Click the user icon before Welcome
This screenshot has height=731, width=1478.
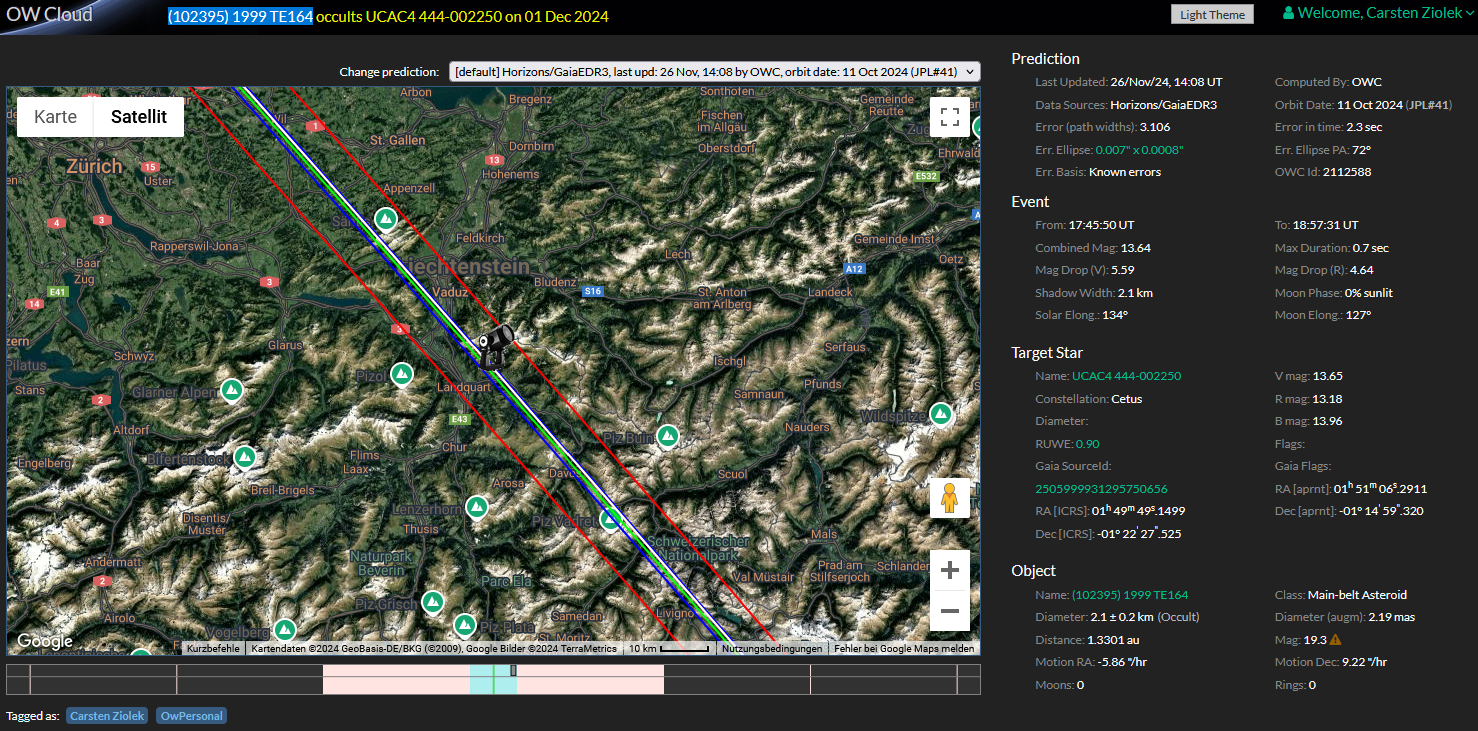coord(1289,13)
